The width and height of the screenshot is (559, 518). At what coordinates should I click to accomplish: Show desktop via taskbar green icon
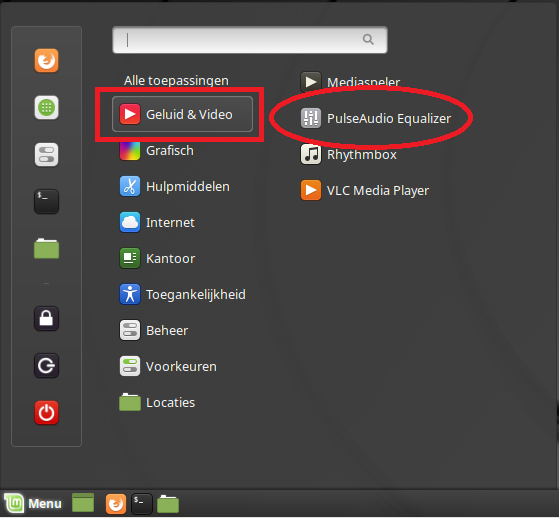point(83,503)
